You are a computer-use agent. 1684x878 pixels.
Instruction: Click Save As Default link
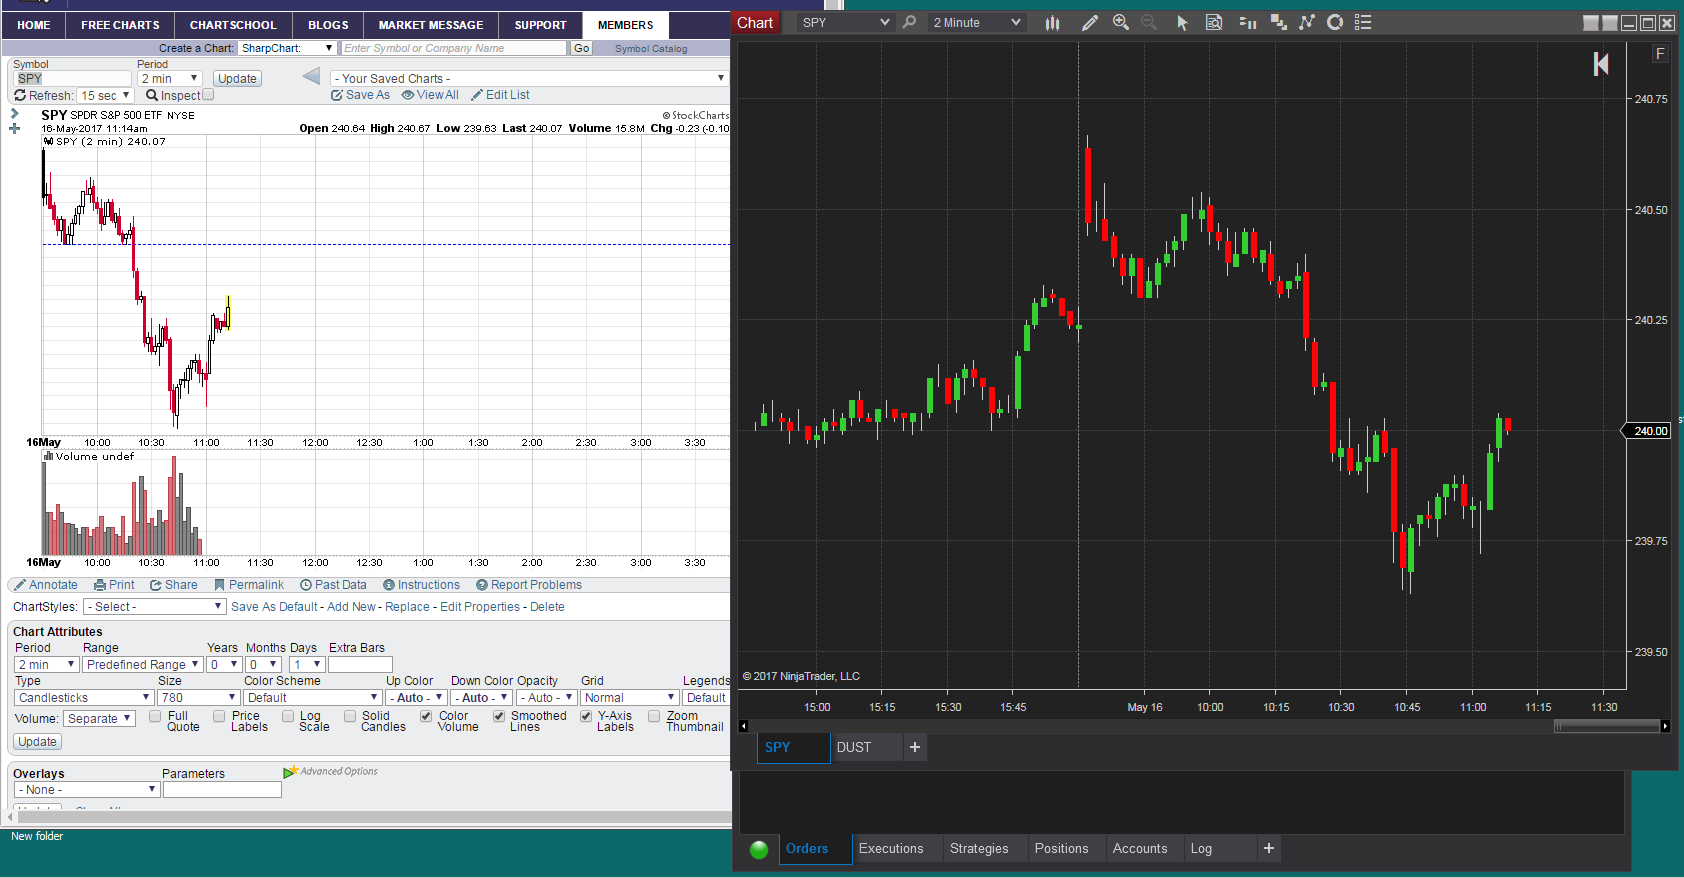point(274,607)
